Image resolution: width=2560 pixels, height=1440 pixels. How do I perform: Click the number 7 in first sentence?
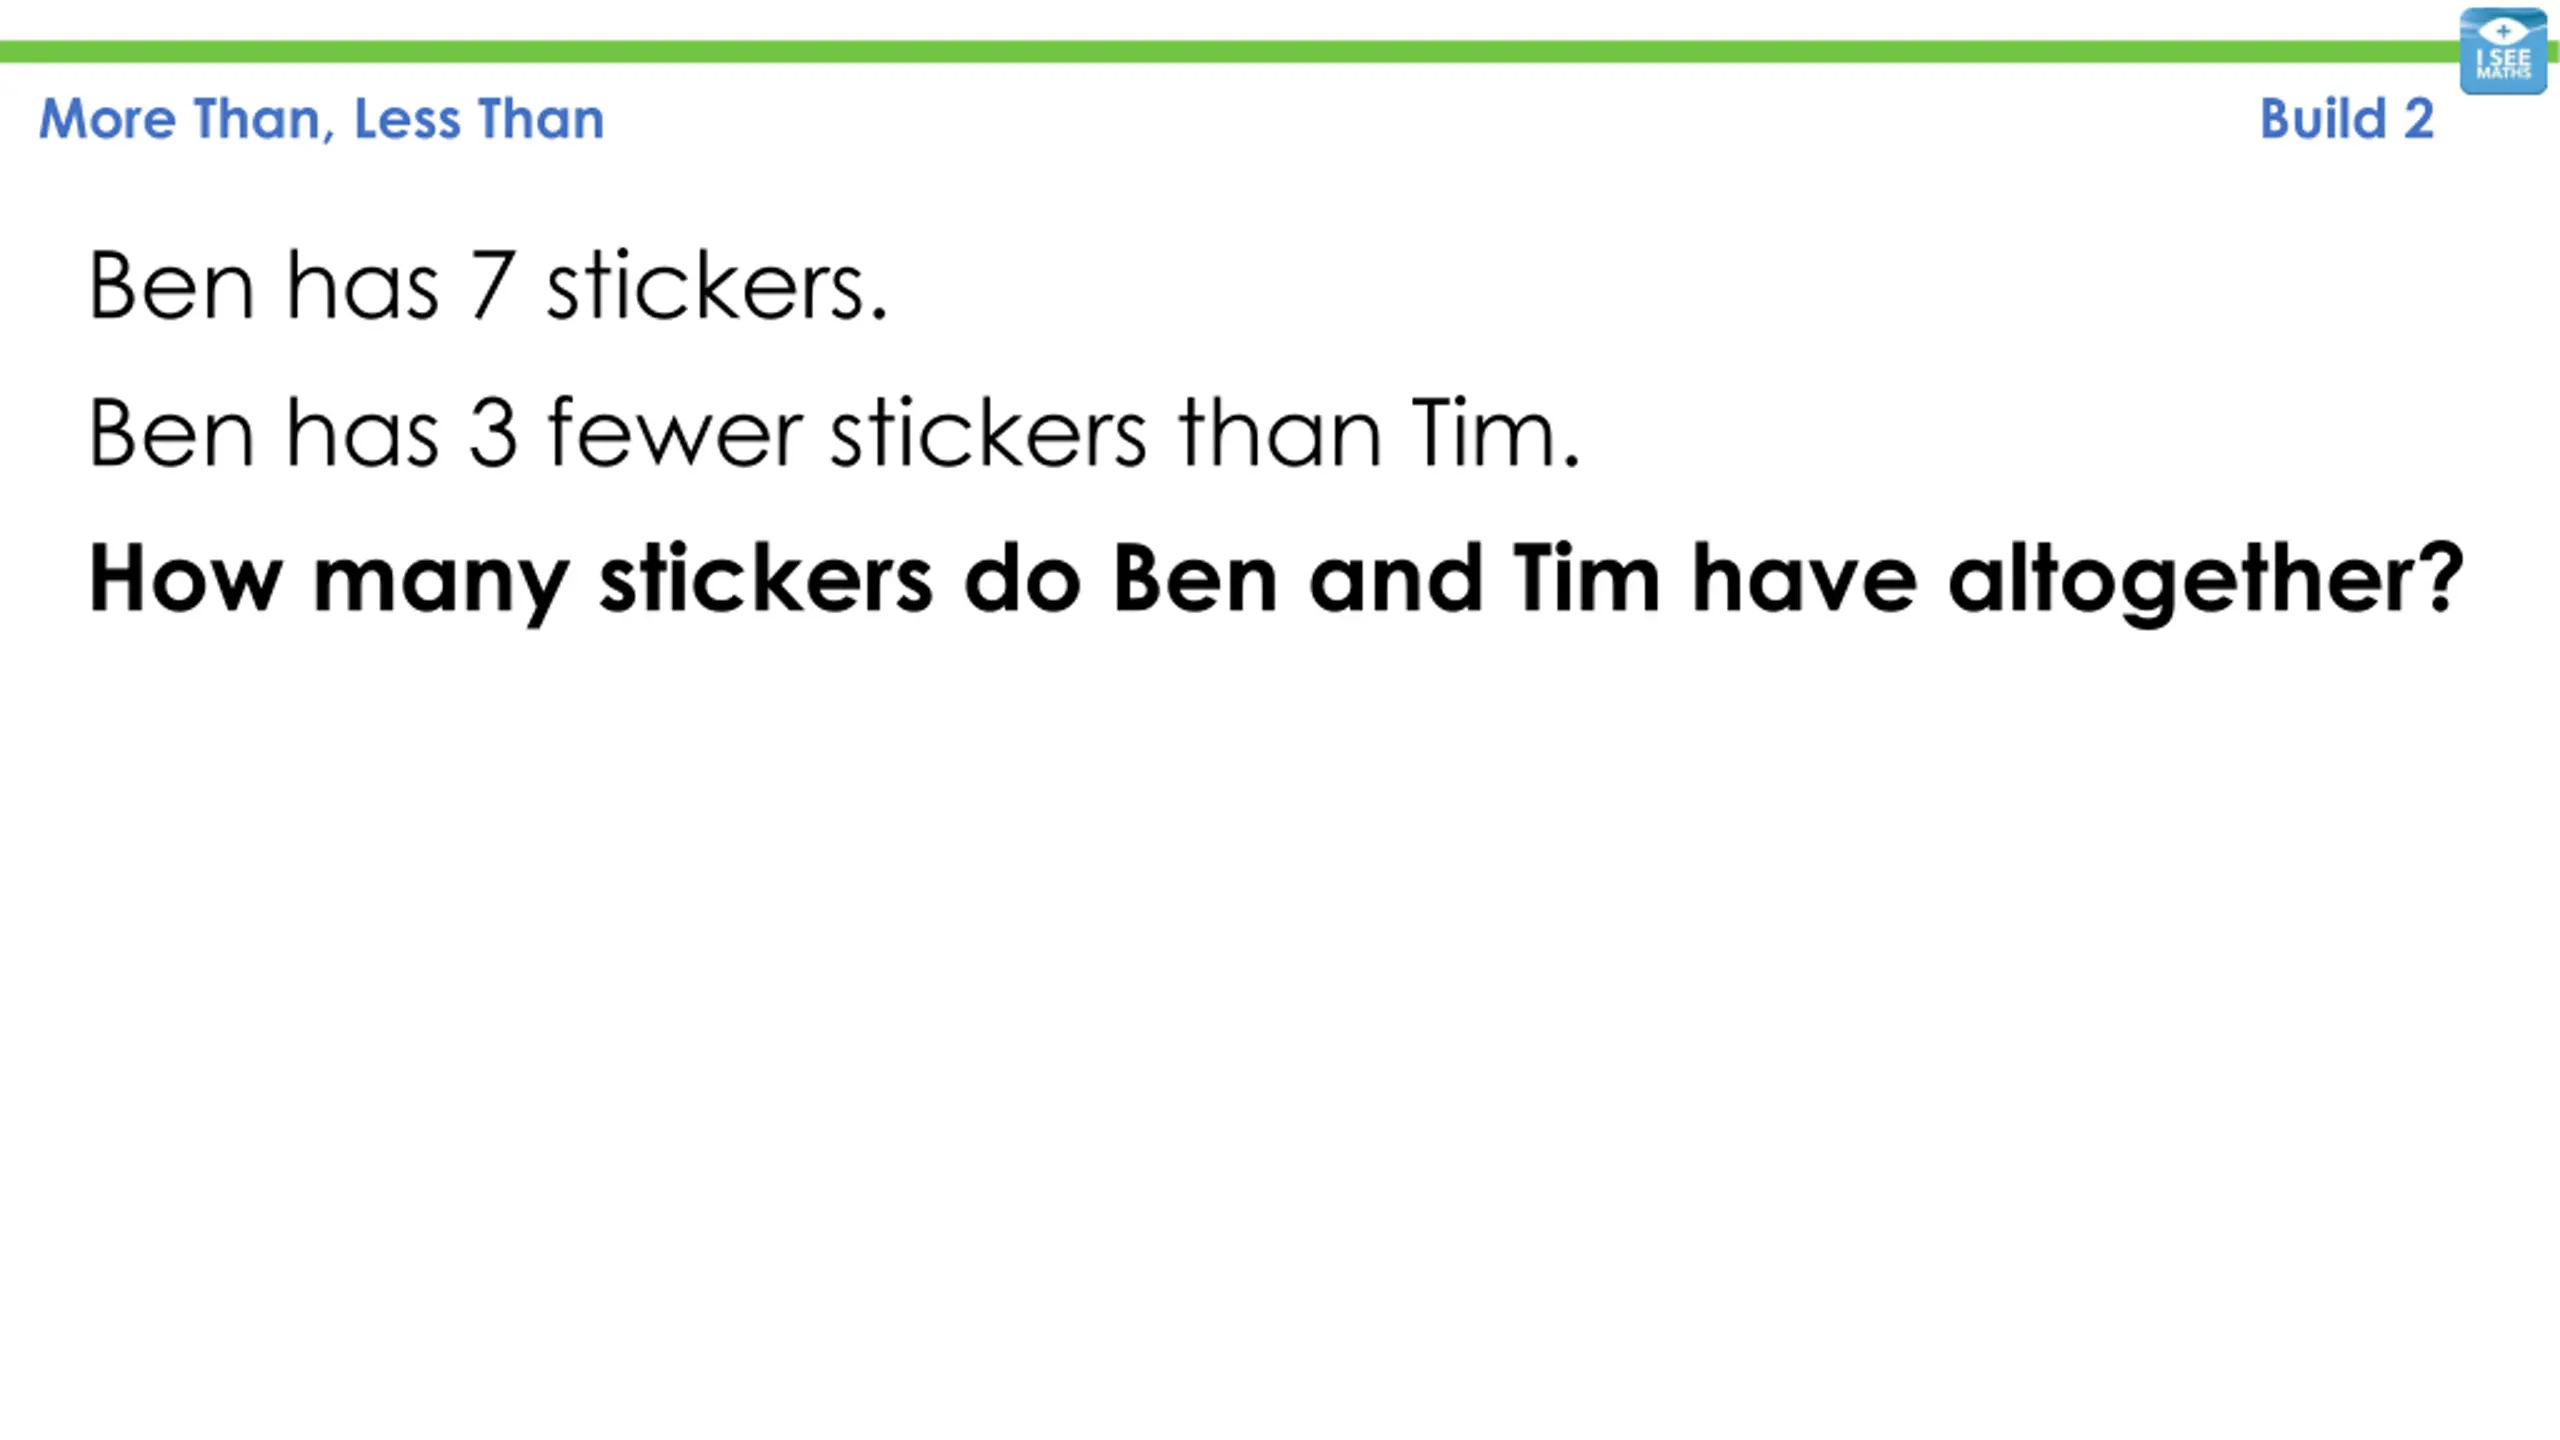(493, 286)
